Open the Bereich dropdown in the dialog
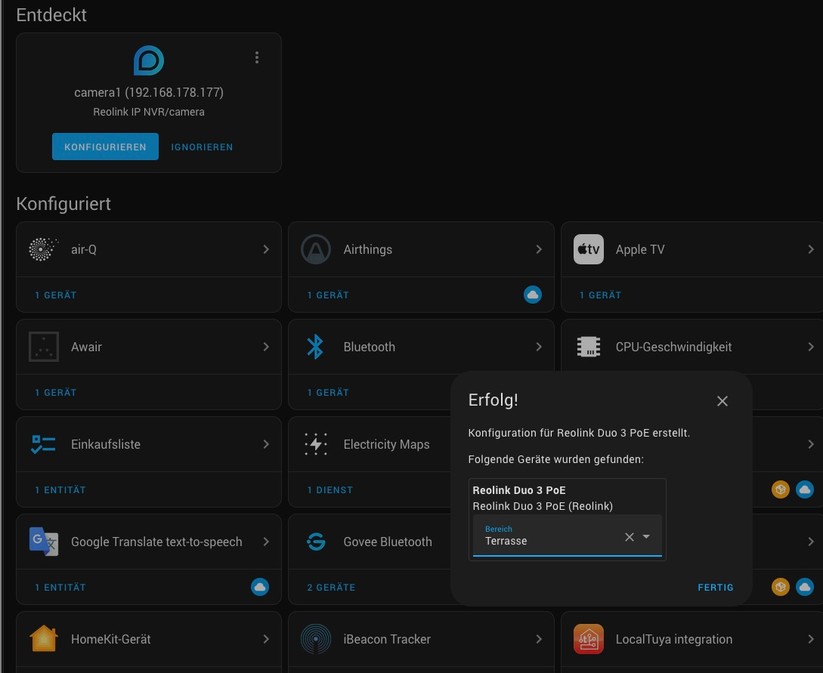 click(x=646, y=537)
